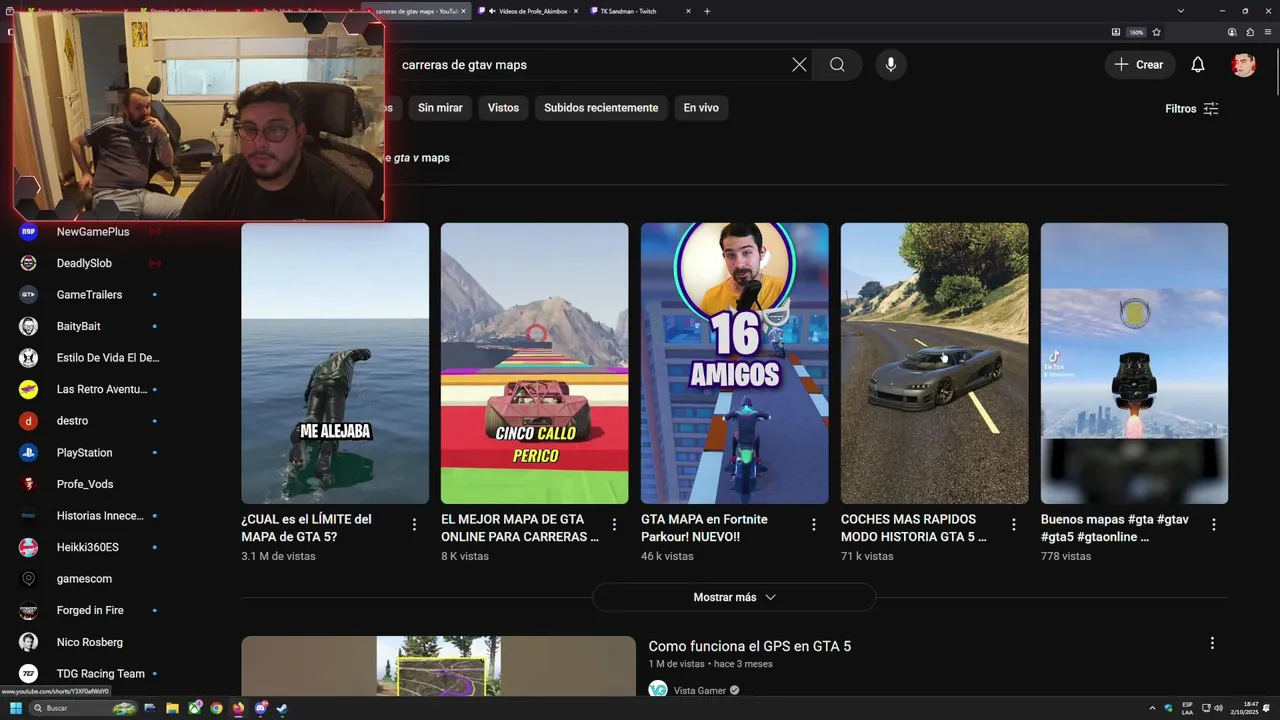
Task: Select the 'Vistos' filter chip
Action: click(503, 108)
